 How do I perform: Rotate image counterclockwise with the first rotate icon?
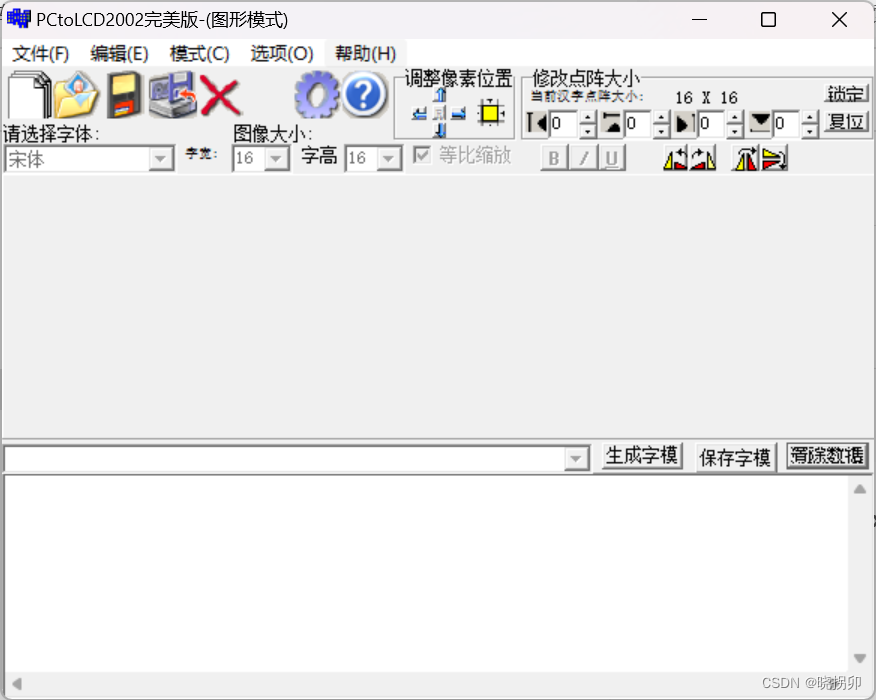(675, 159)
